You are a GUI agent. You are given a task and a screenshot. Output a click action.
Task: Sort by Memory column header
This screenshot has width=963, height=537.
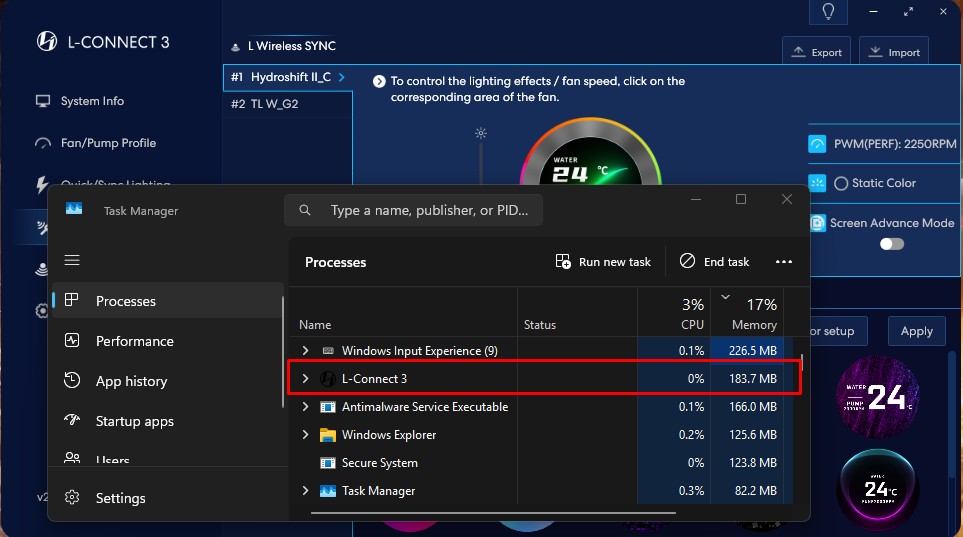coord(747,313)
